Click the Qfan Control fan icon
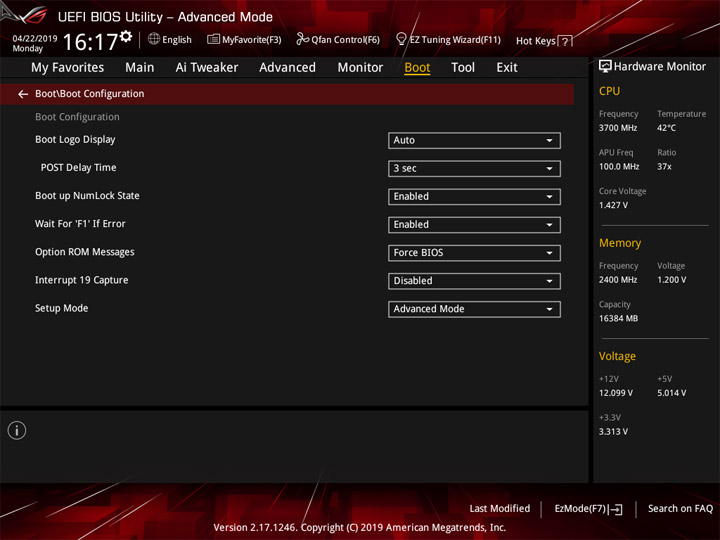This screenshot has width=720, height=540. coord(302,39)
